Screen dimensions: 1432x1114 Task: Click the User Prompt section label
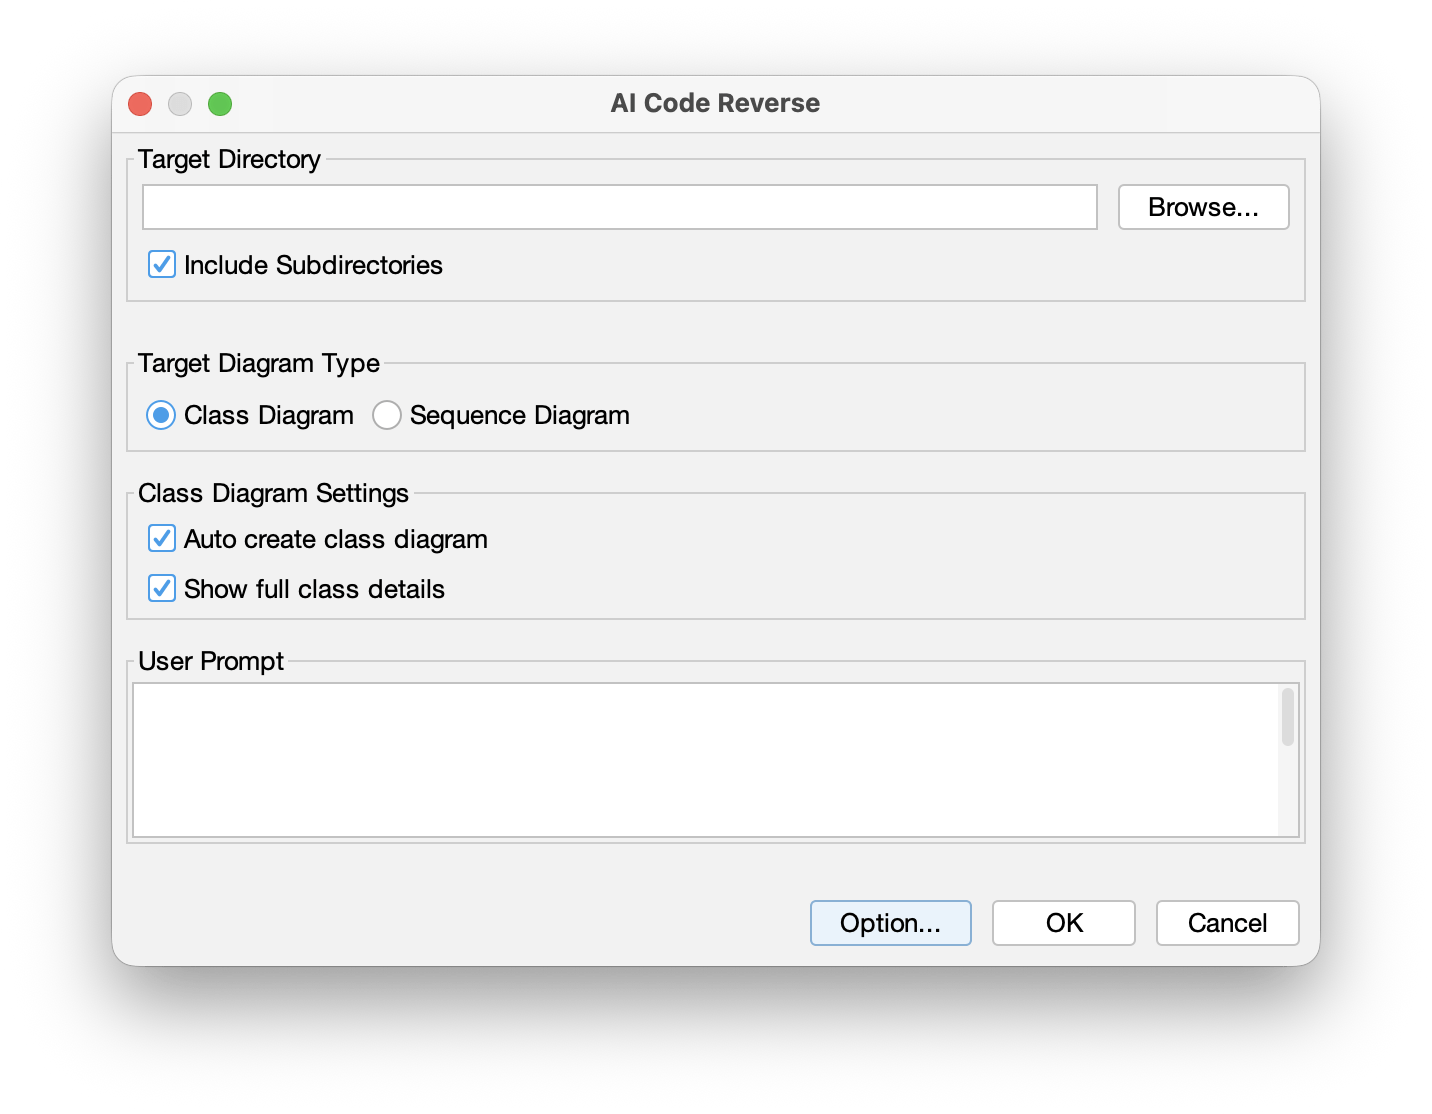pyautogui.click(x=211, y=661)
